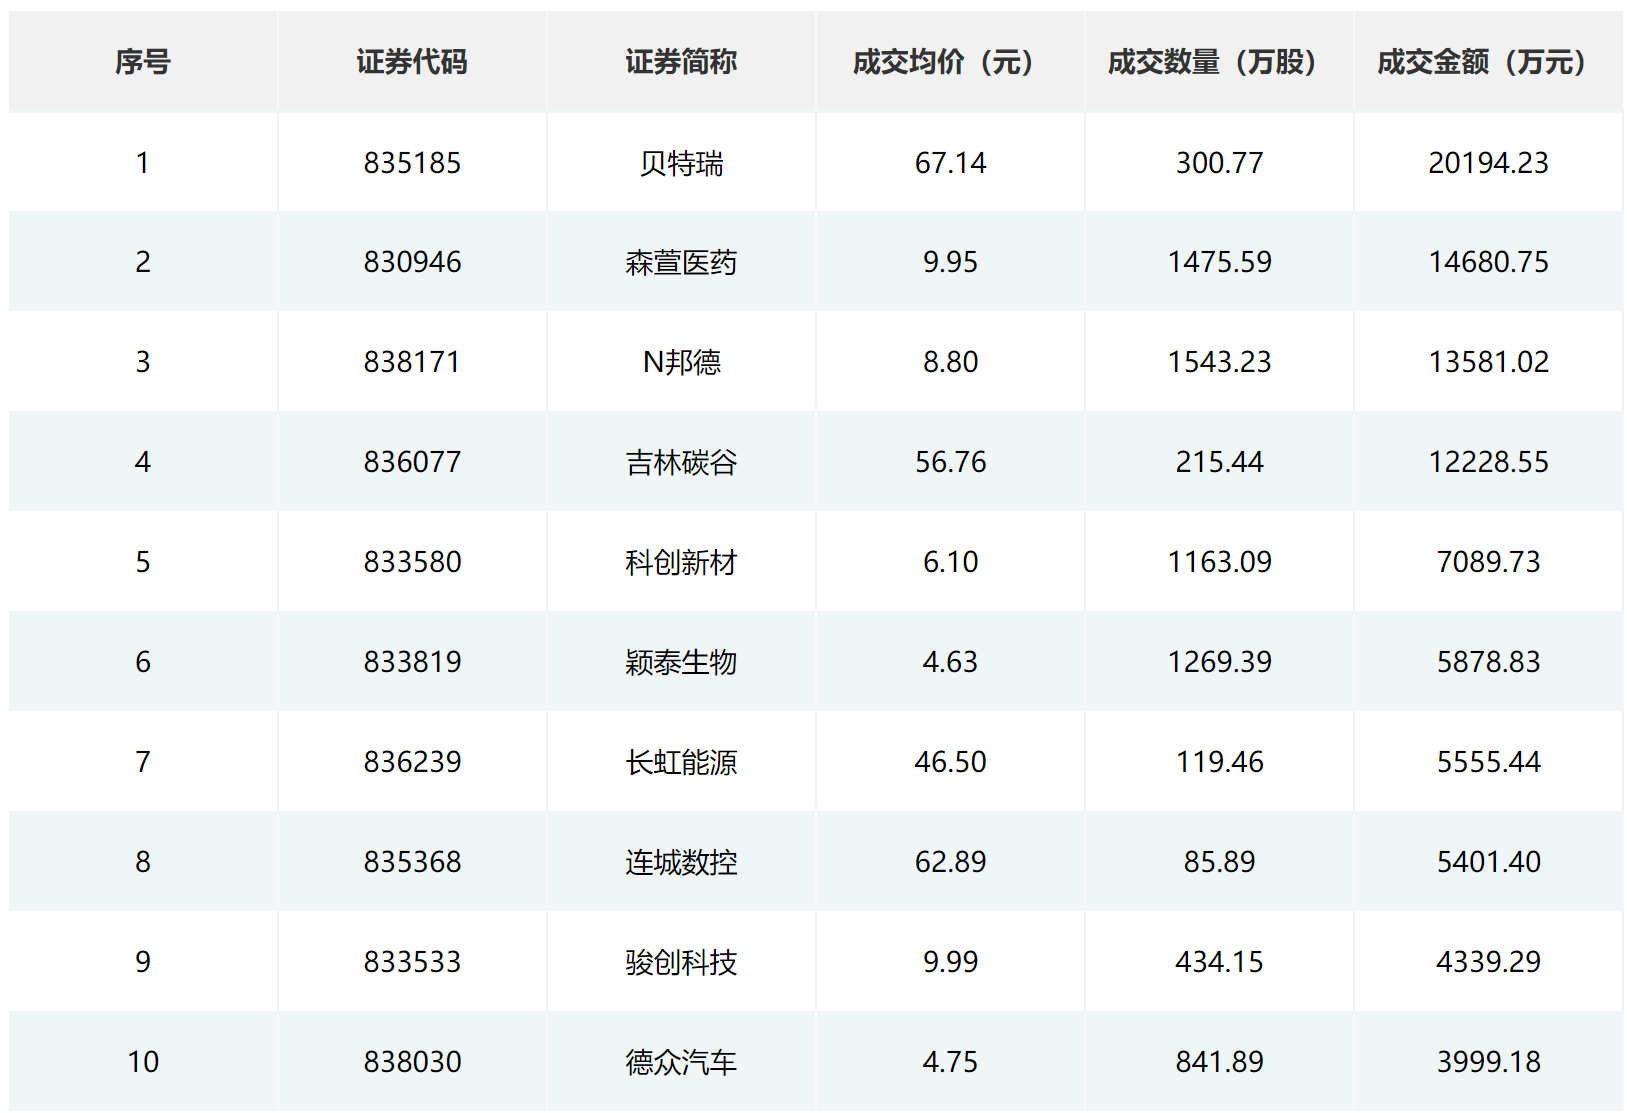Click average price 4.75

click(950, 1062)
